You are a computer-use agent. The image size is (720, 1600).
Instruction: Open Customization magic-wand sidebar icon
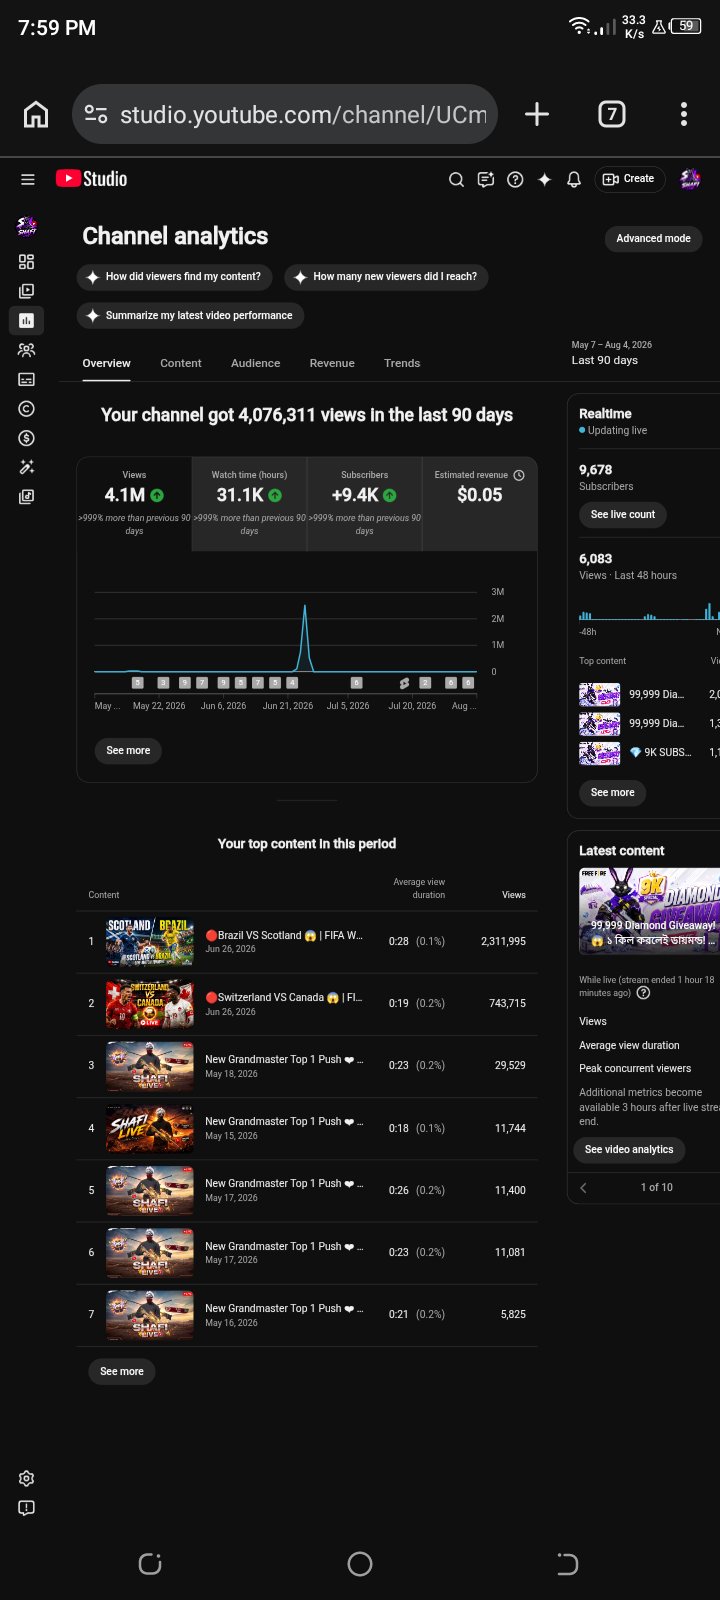coord(27,467)
